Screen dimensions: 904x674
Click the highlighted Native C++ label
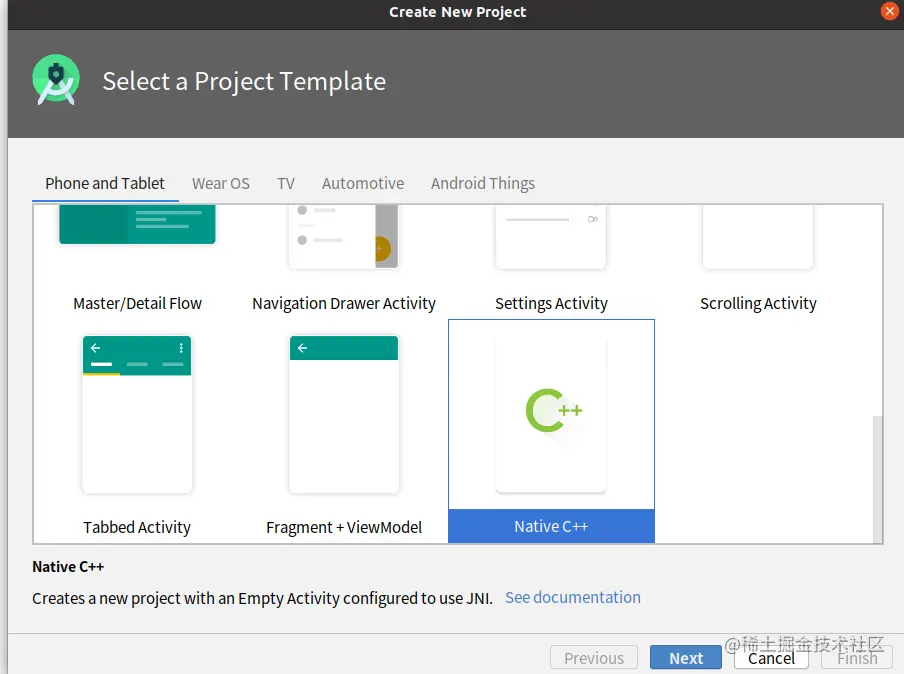[551, 527]
